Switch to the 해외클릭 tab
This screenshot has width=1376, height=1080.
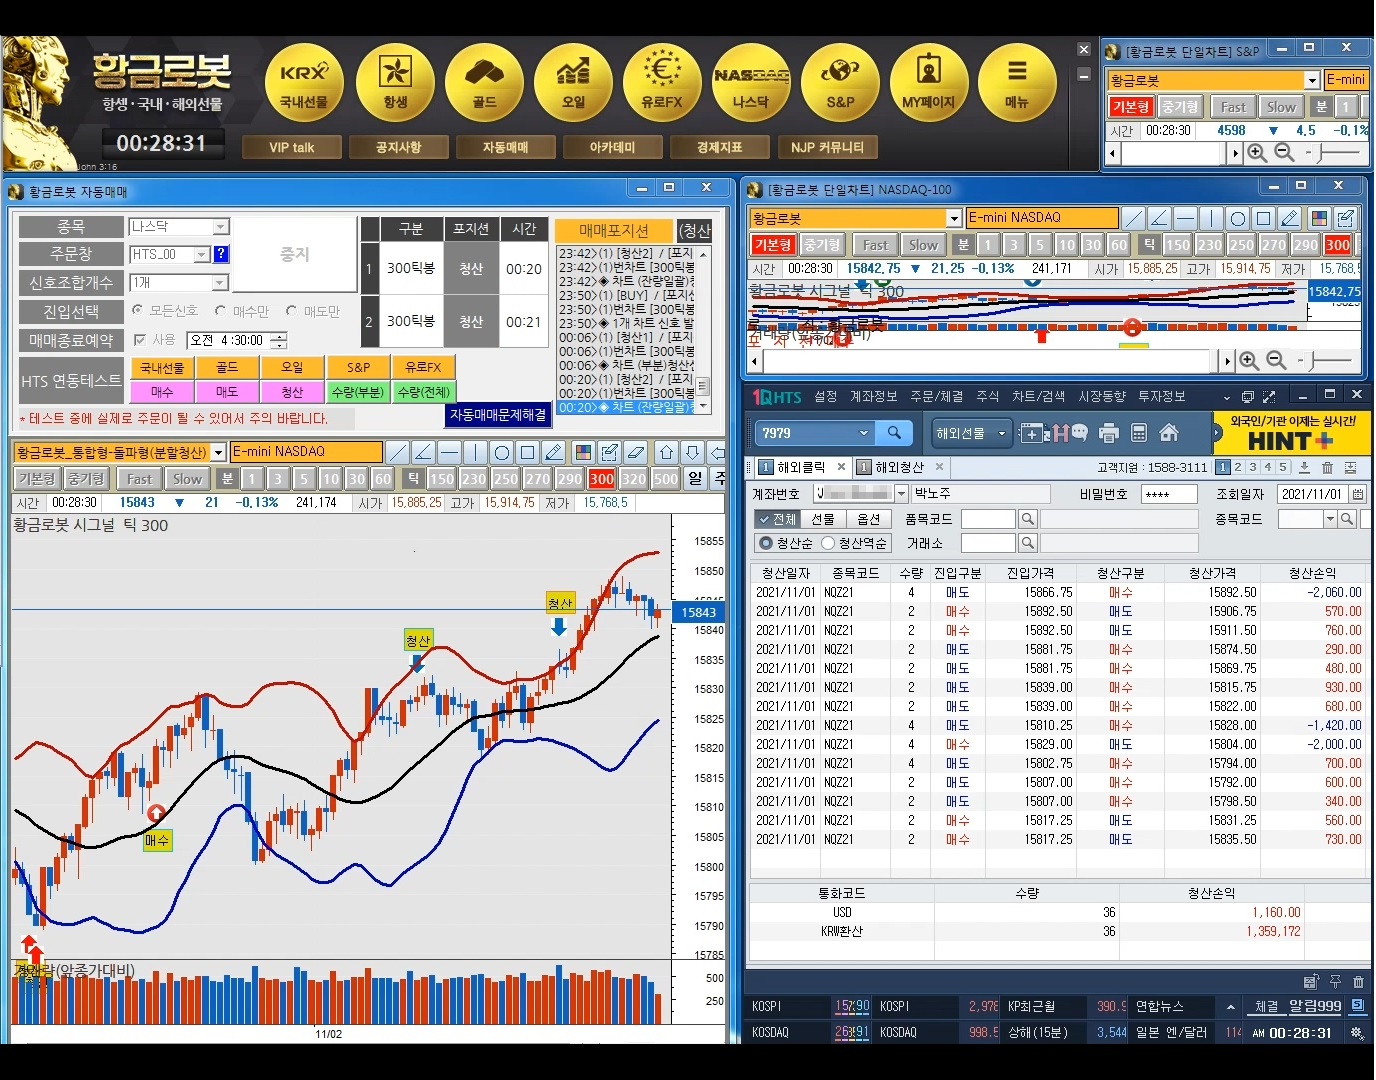(802, 467)
